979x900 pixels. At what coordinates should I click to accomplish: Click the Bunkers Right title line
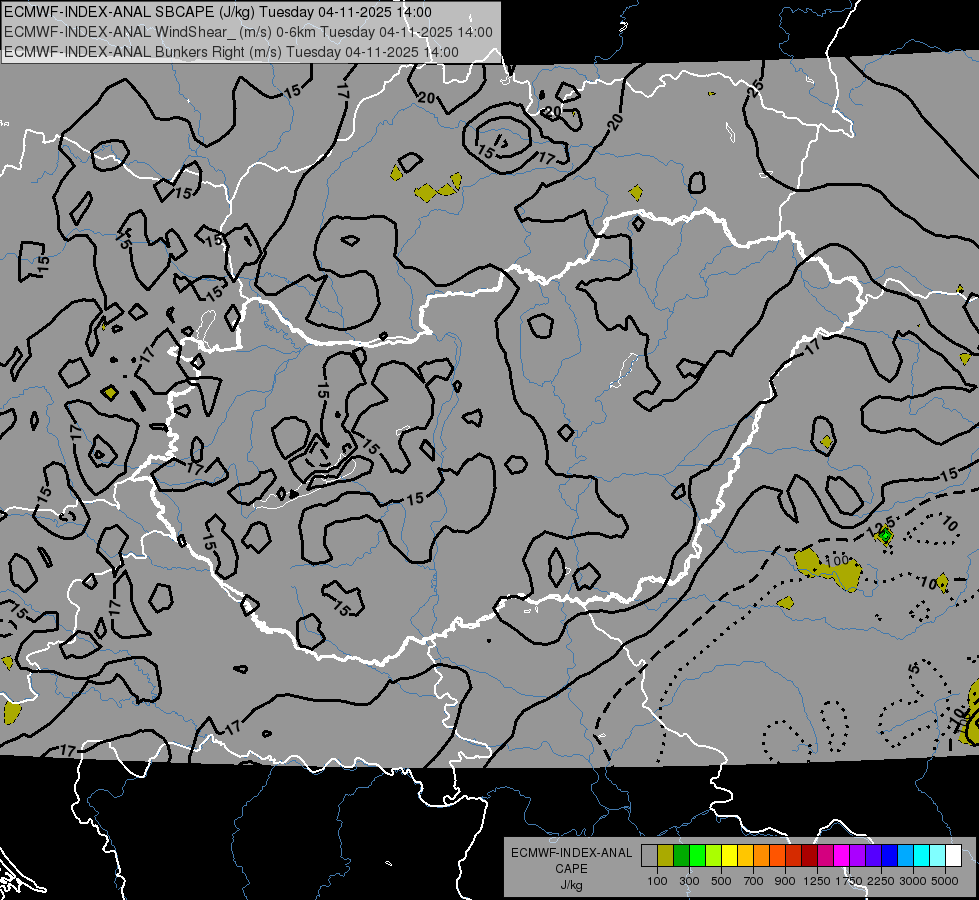tap(231, 52)
